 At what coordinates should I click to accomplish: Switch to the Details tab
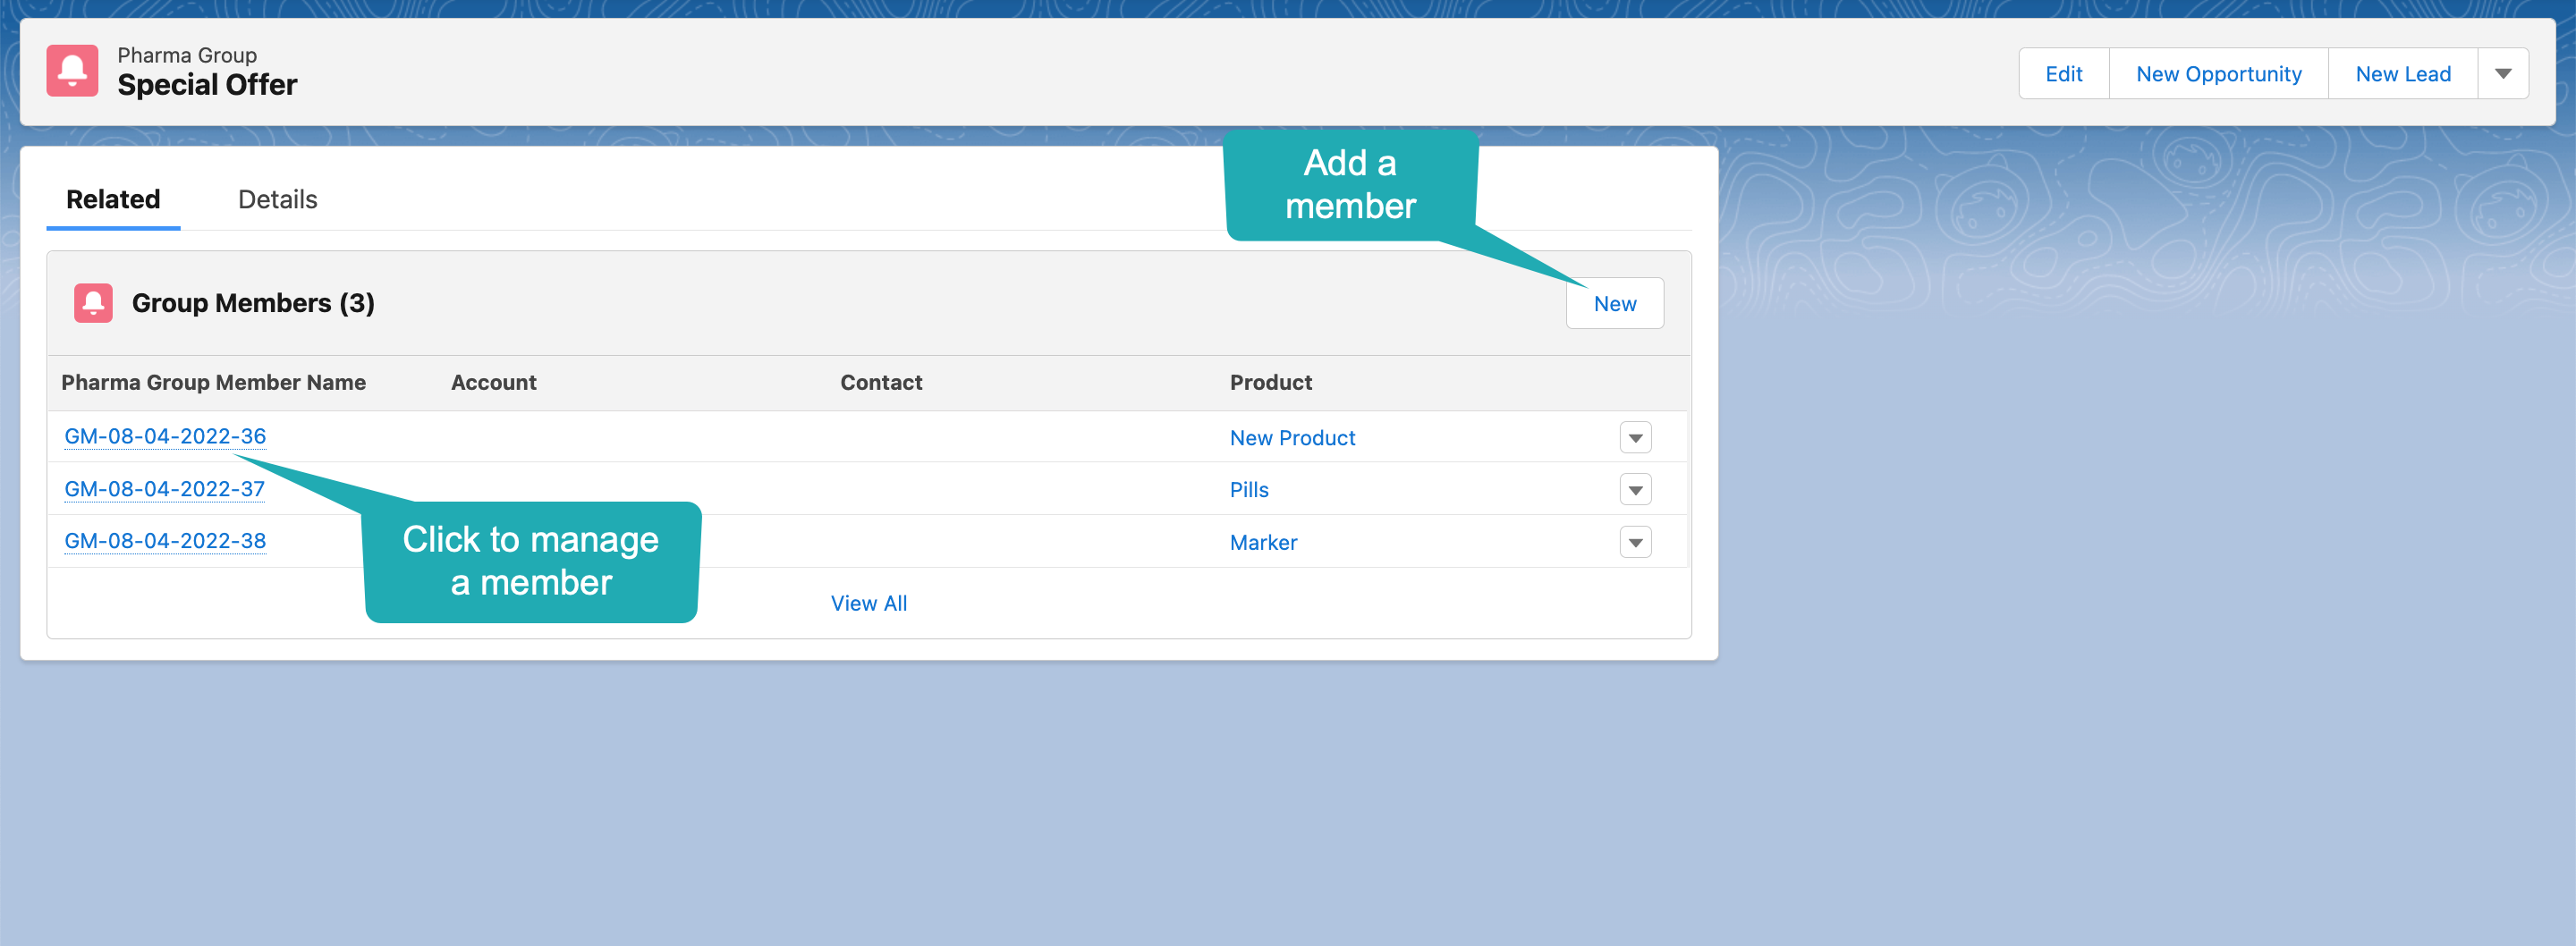point(277,199)
